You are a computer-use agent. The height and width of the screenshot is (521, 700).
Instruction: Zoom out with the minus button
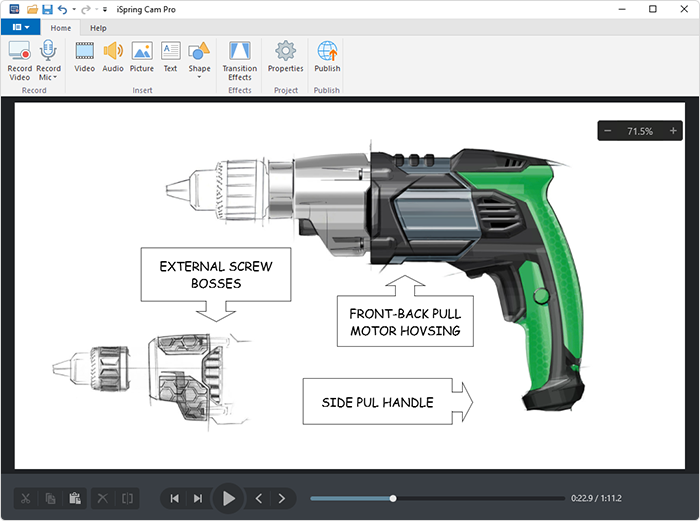(x=608, y=131)
